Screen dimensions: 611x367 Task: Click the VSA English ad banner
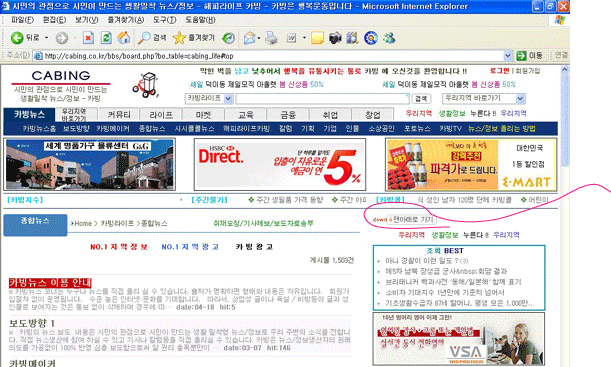[459, 339]
